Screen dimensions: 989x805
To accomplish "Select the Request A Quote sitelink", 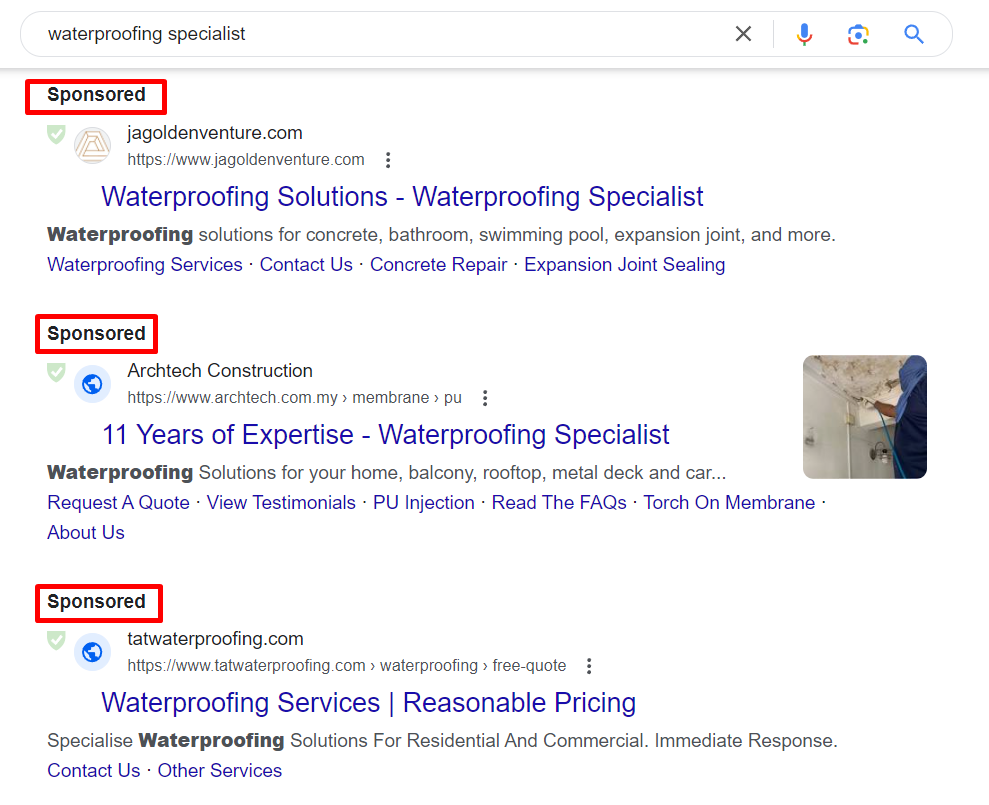I will click(x=118, y=503).
